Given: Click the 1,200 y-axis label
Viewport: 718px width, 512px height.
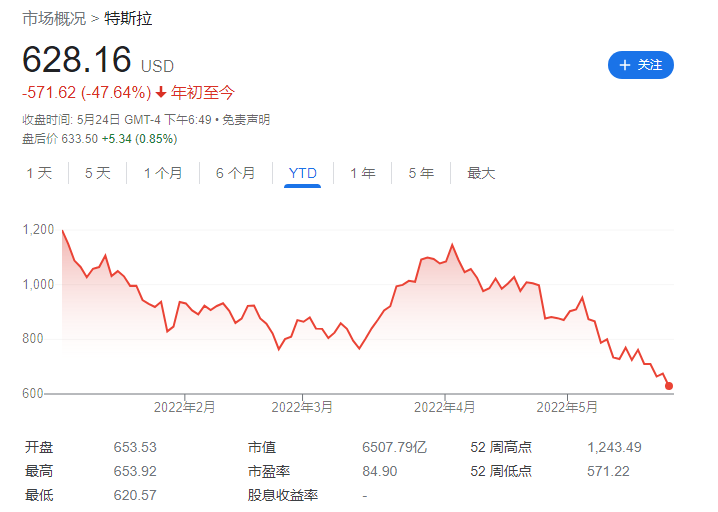Looking at the screenshot, I should click(x=38, y=229).
